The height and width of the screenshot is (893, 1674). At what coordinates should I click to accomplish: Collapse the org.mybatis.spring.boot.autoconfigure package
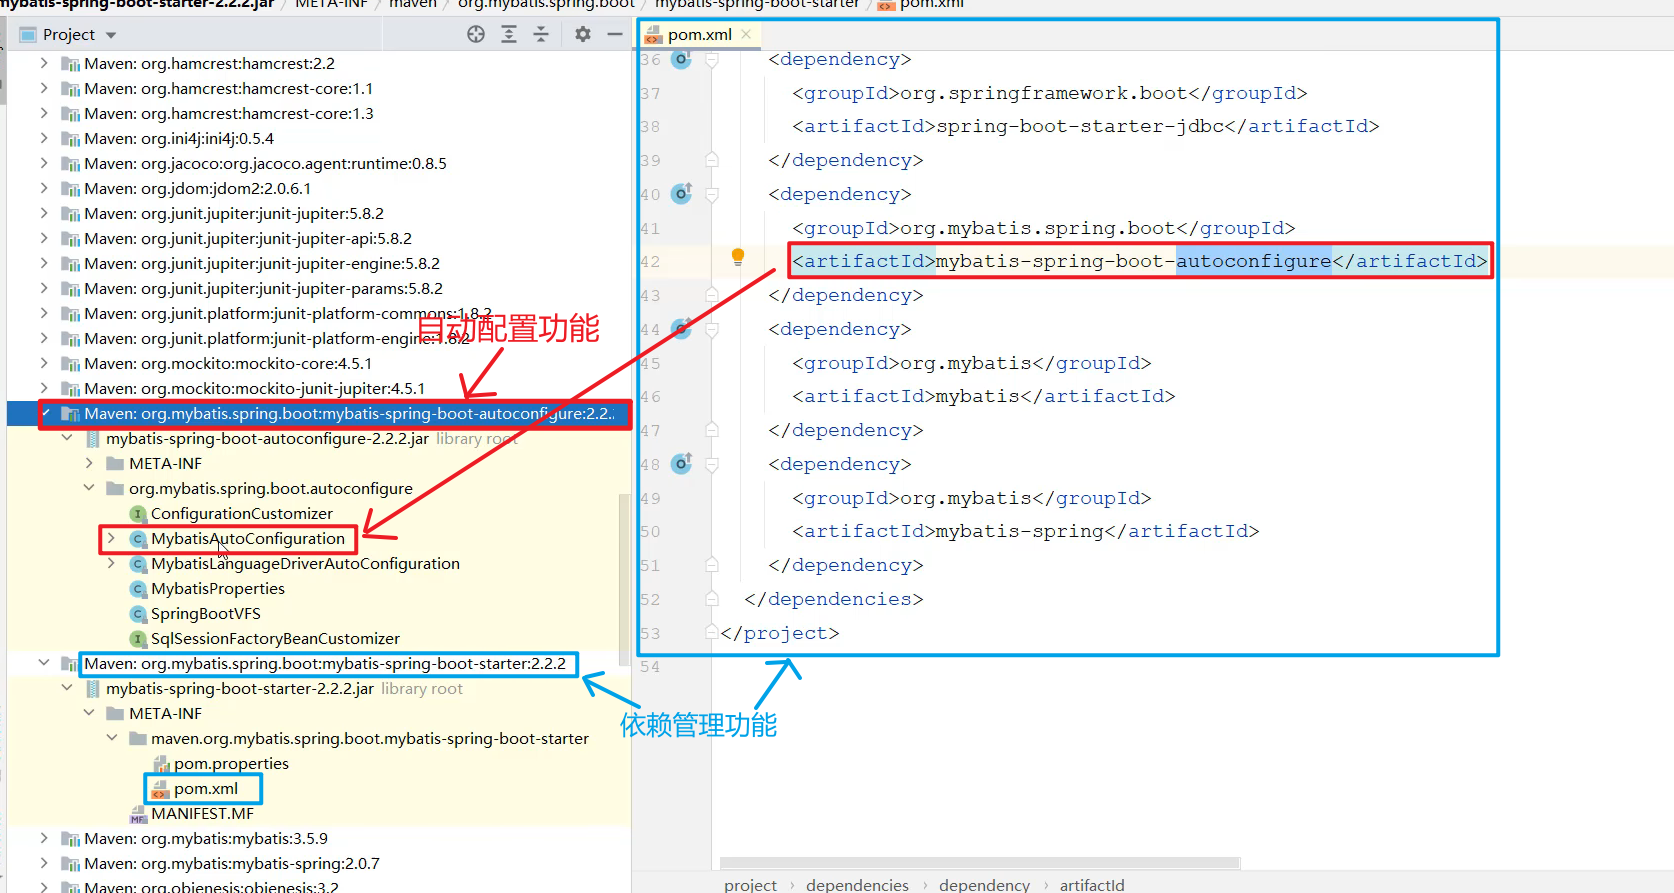(x=89, y=489)
